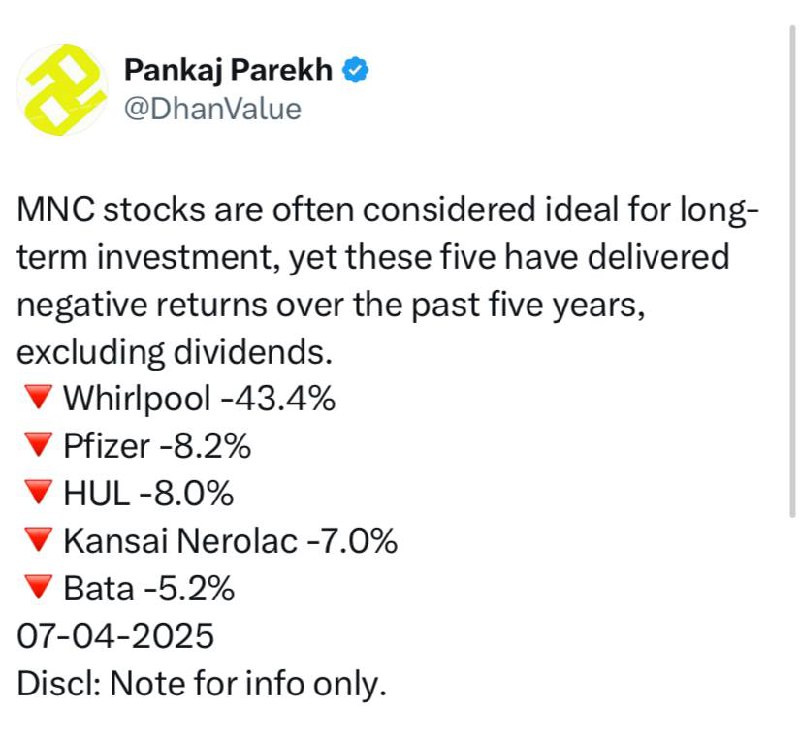Image resolution: width=800 pixels, height=742 pixels.
Task: Click the word MNC in tweet
Action: [x=56, y=209]
